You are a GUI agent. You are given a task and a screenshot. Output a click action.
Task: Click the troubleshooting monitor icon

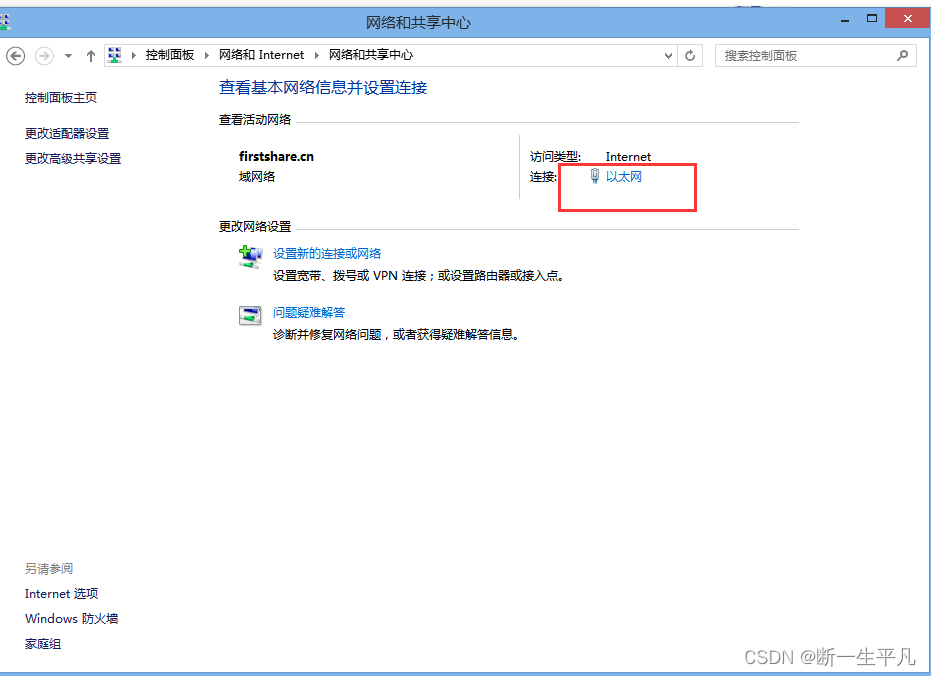pos(250,314)
